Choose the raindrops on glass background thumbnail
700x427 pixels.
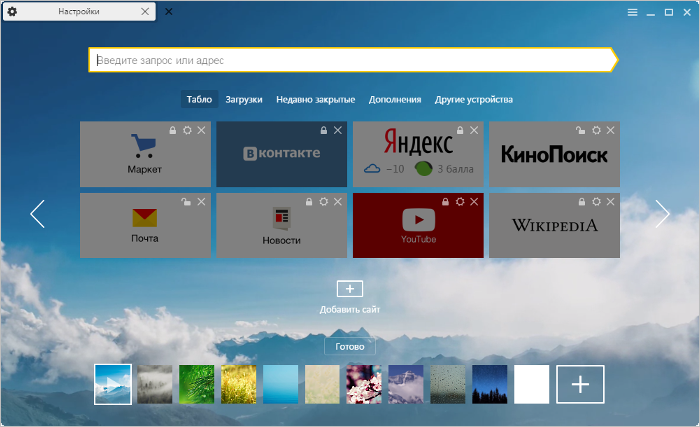click(x=448, y=384)
